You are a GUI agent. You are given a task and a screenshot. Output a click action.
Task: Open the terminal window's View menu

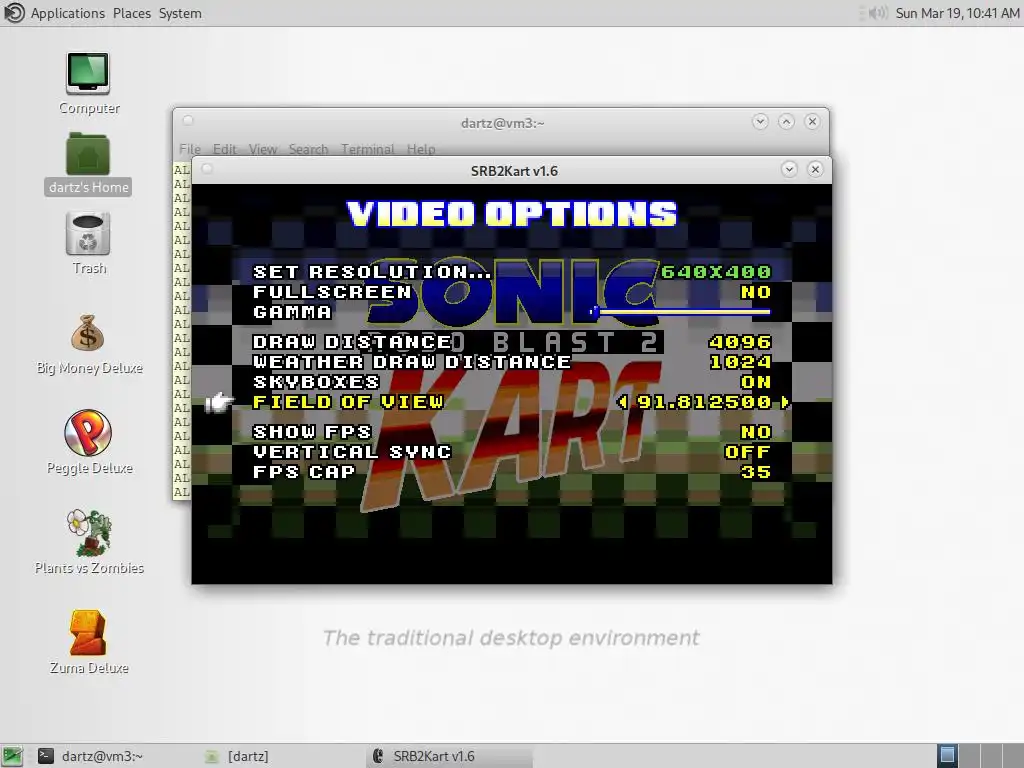tap(263, 149)
